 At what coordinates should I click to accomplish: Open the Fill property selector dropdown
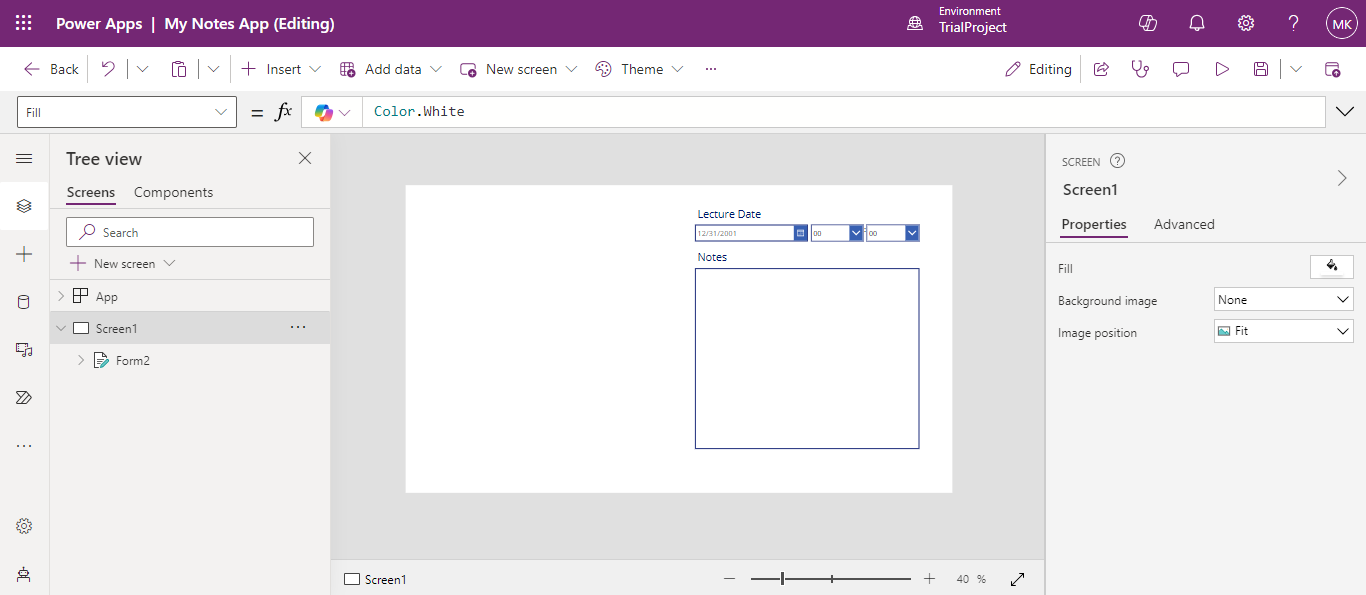[127, 112]
